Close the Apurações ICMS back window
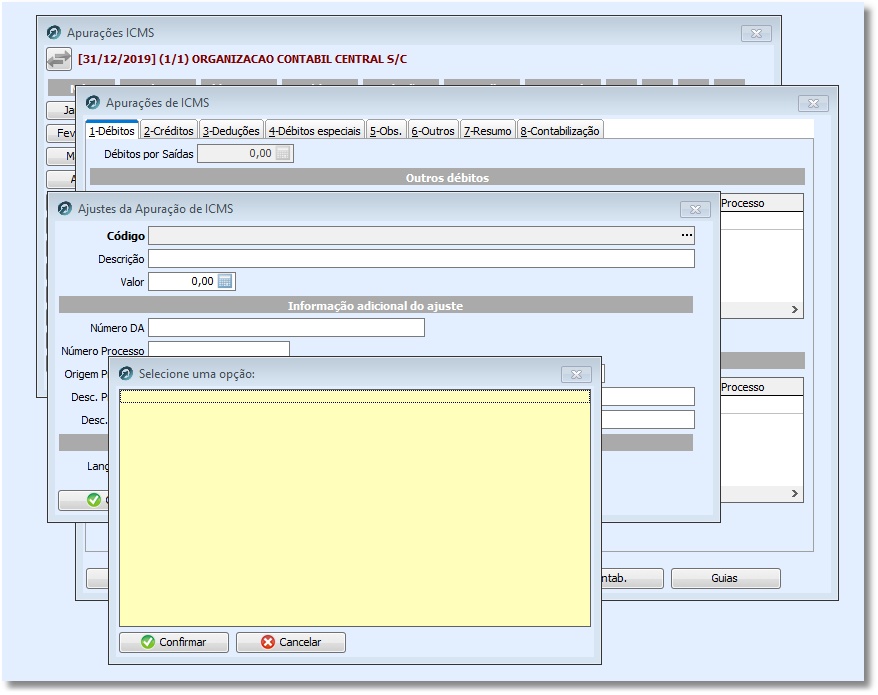The height and width of the screenshot is (695, 878). pos(756,33)
